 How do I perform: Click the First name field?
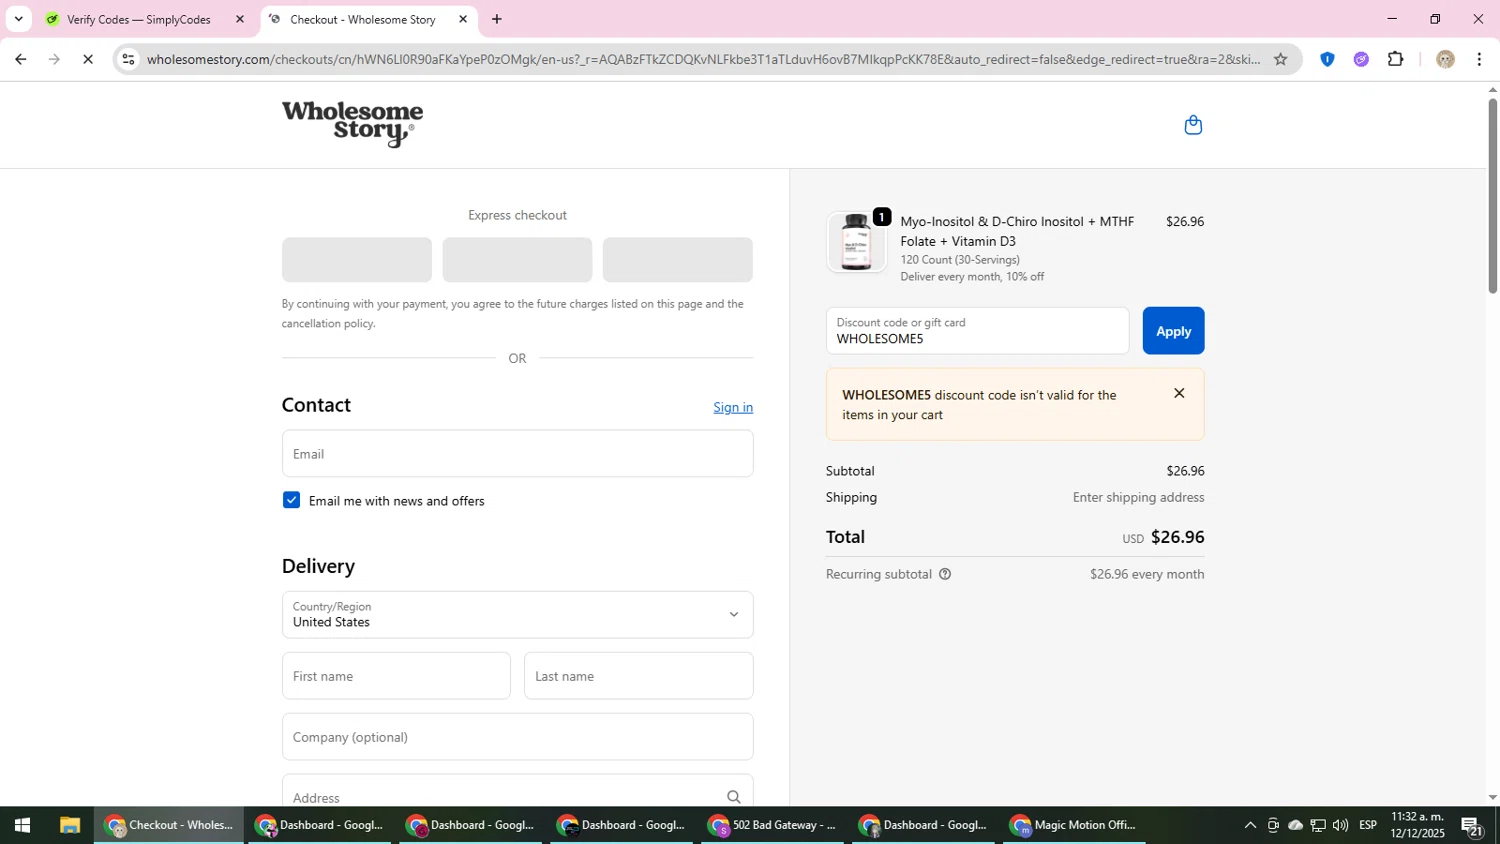(396, 676)
